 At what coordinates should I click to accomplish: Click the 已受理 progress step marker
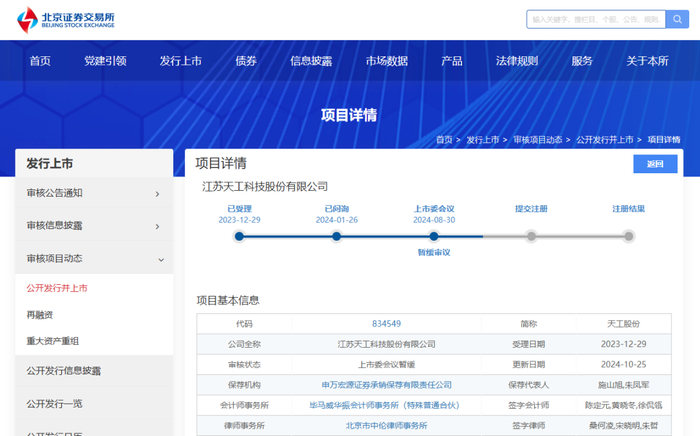[x=239, y=237]
